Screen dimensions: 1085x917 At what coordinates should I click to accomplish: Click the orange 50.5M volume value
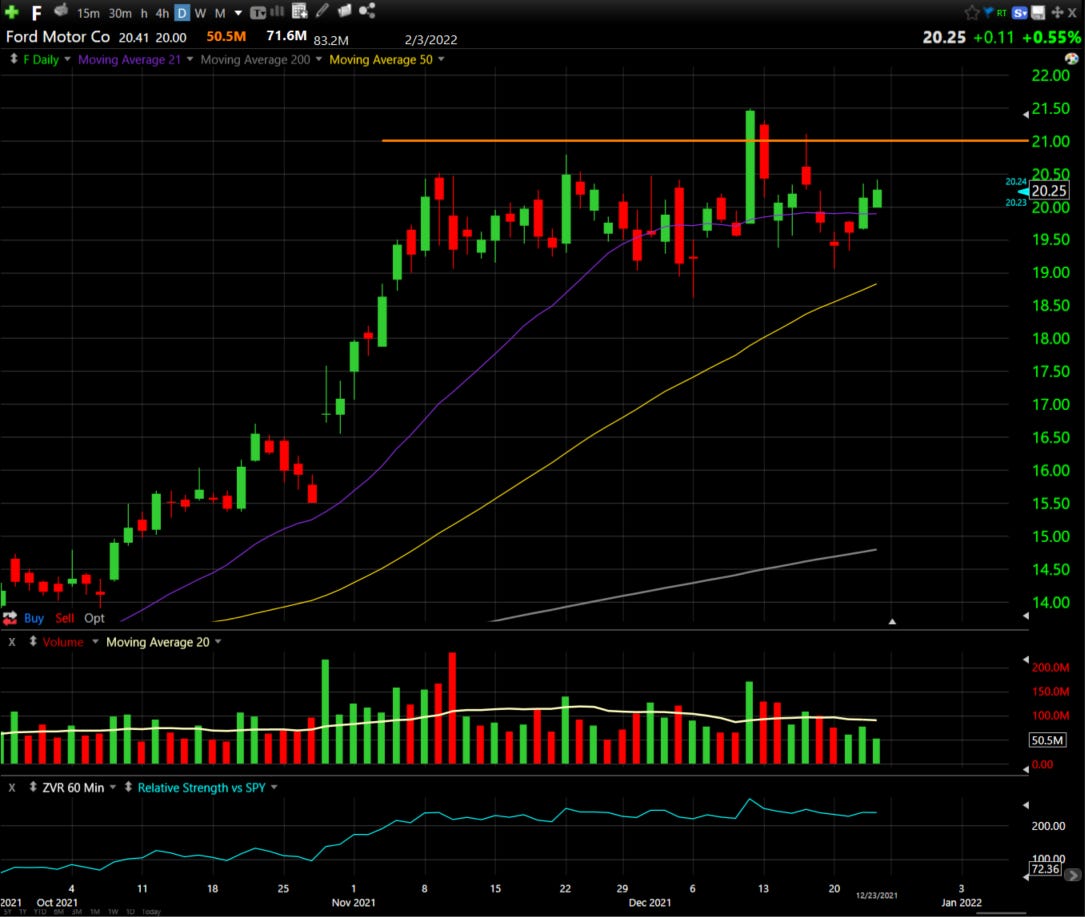tap(226, 37)
